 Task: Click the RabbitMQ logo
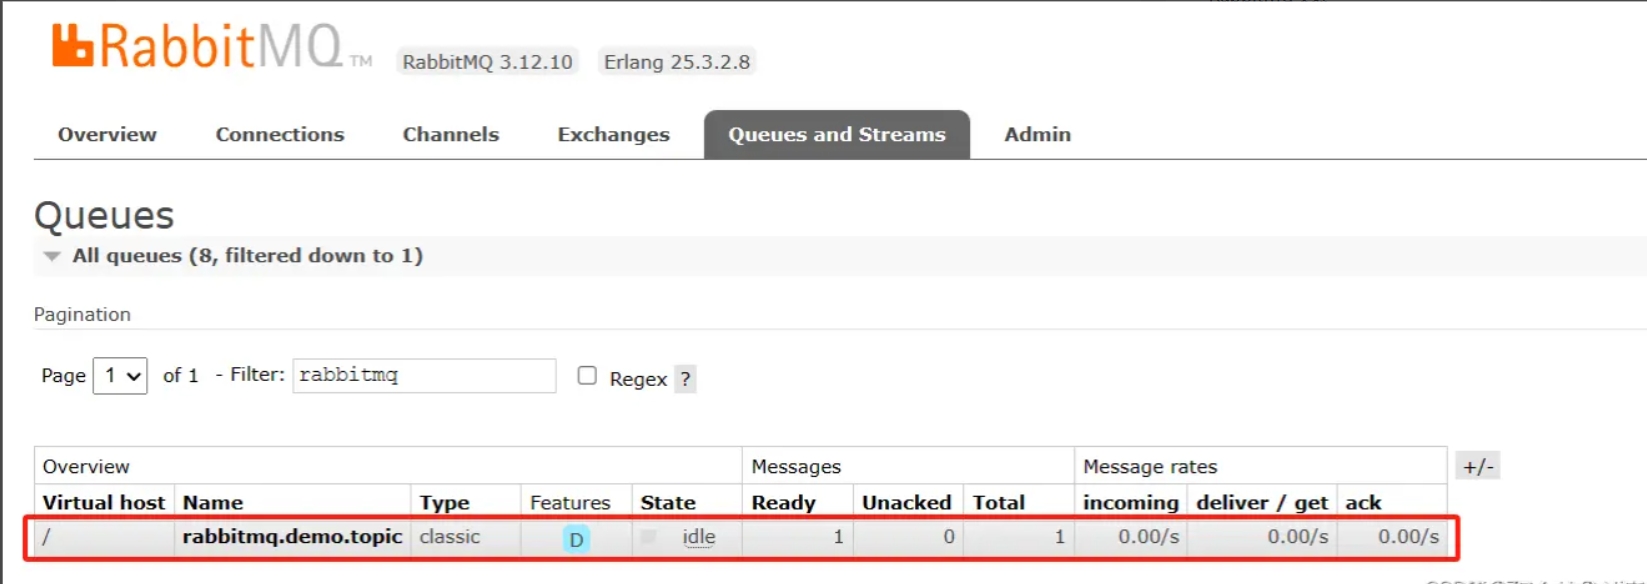point(212,47)
